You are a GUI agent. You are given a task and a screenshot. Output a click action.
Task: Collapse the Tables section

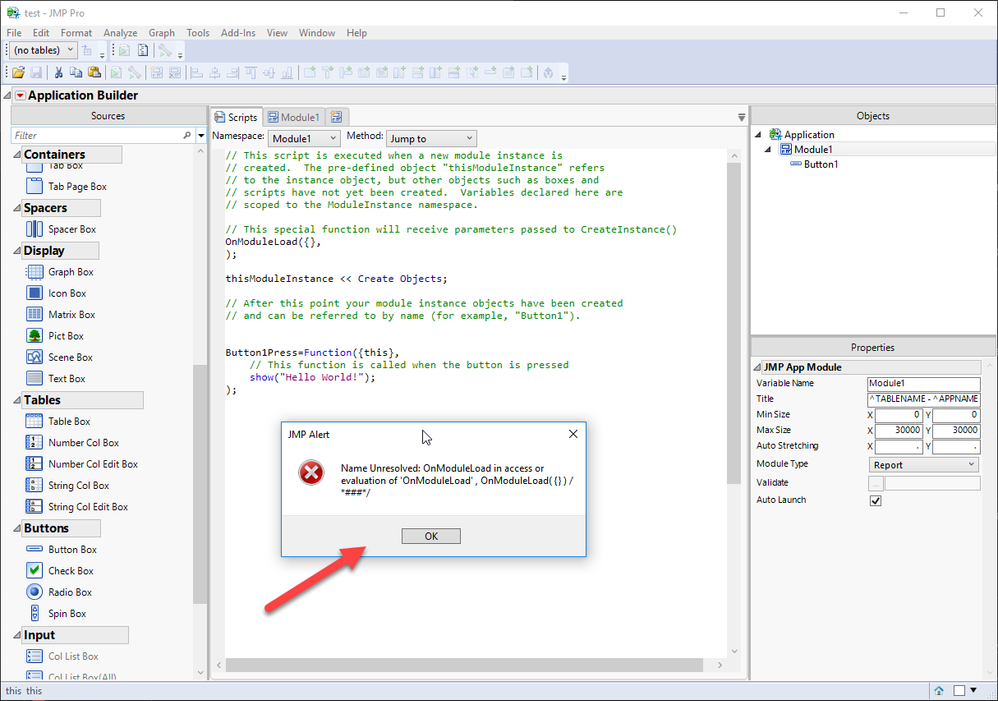click(17, 400)
